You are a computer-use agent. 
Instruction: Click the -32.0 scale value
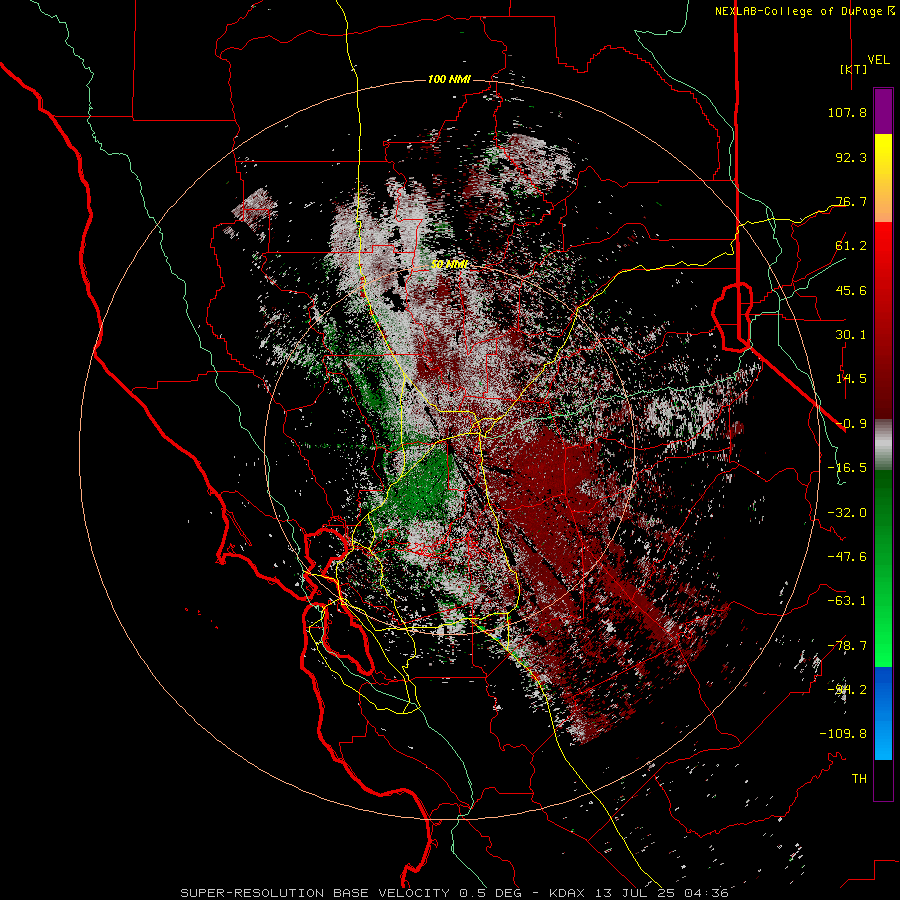847,513
